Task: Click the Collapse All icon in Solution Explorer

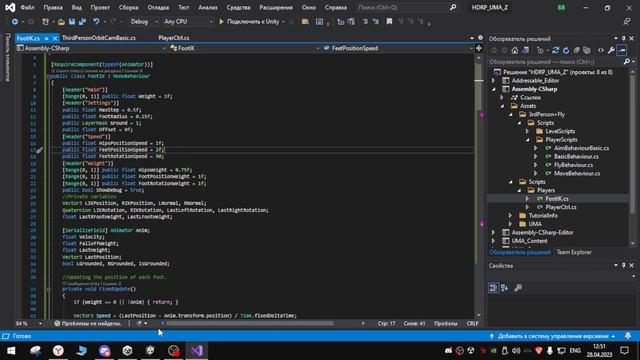Action: 576,50
